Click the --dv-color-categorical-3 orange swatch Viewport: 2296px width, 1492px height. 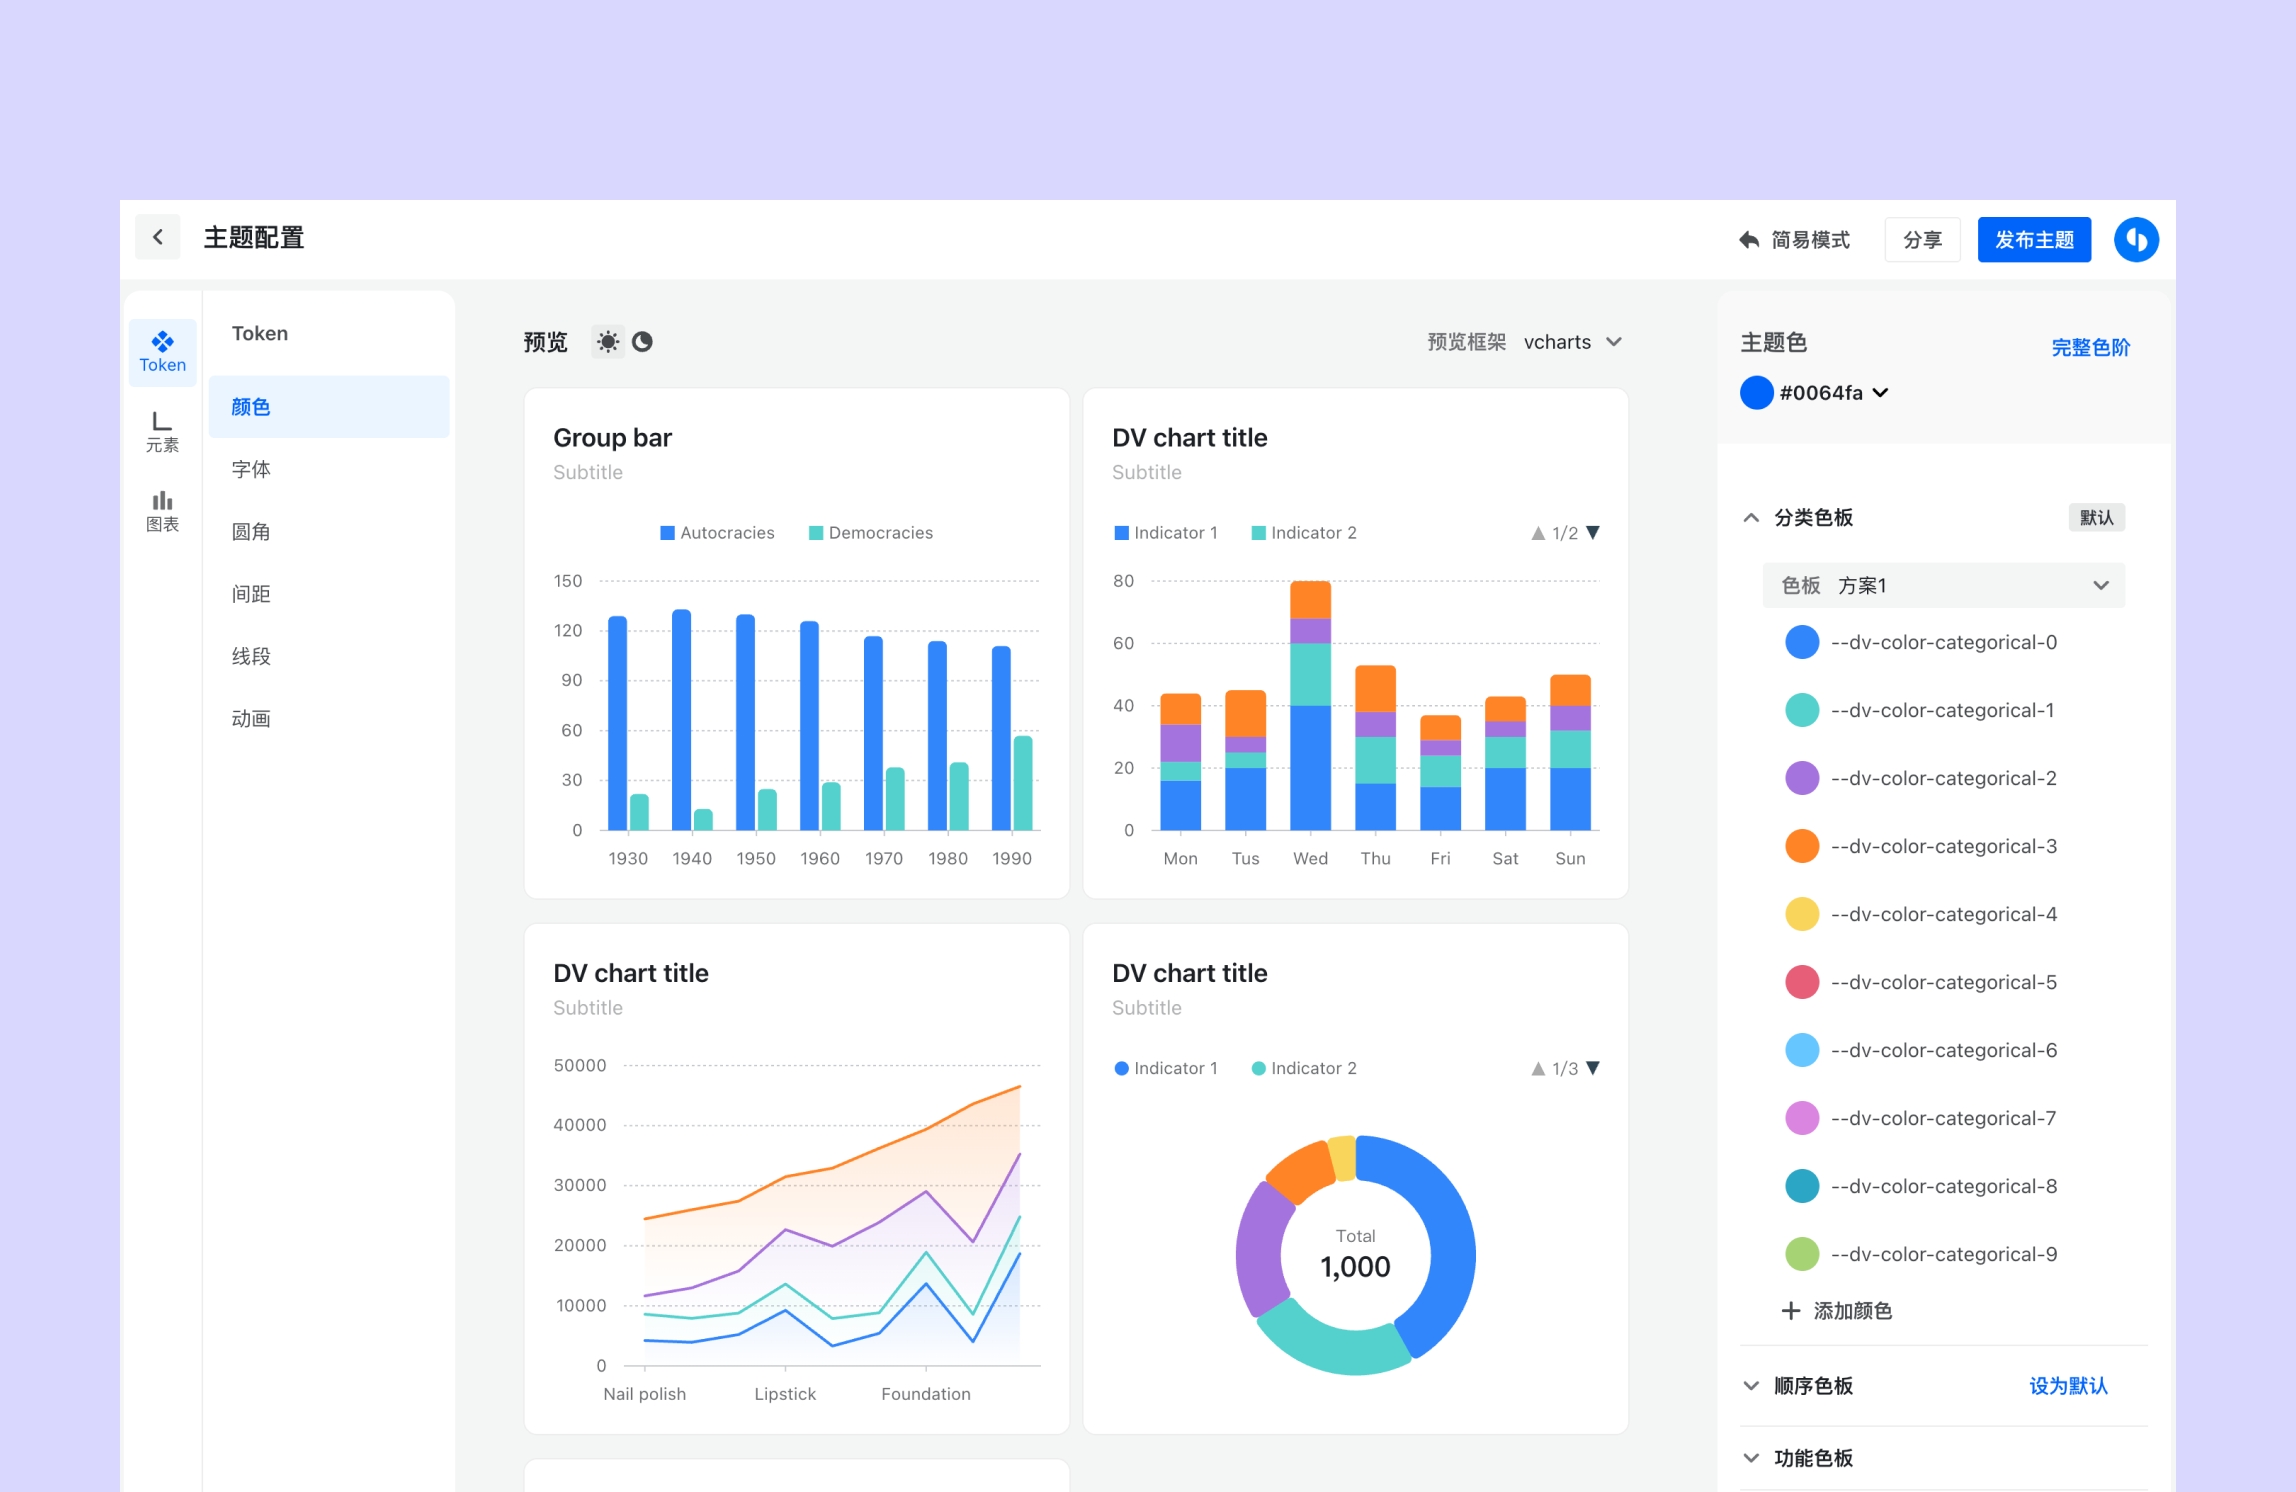click(1802, 847)
